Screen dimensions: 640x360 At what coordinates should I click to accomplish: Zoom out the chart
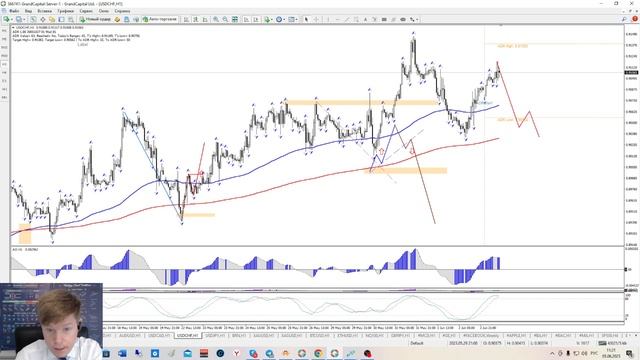tap(225, 19)
